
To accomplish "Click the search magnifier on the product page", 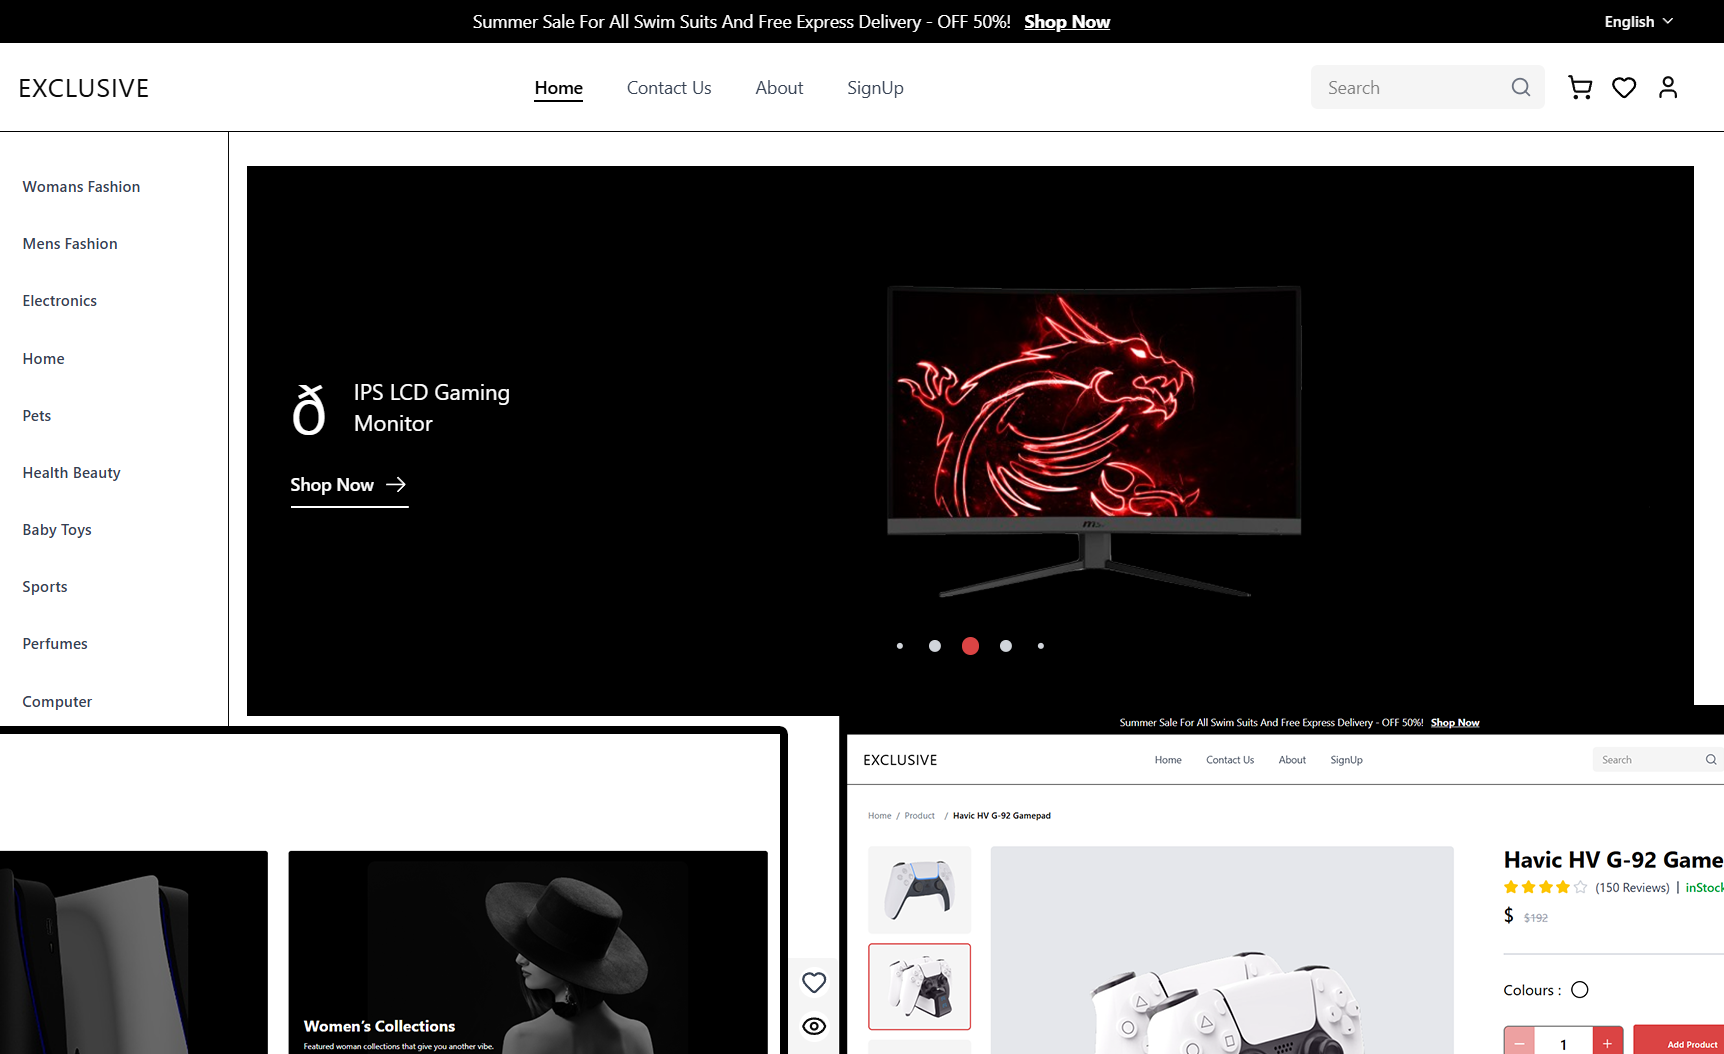I will click(1711, 760).
